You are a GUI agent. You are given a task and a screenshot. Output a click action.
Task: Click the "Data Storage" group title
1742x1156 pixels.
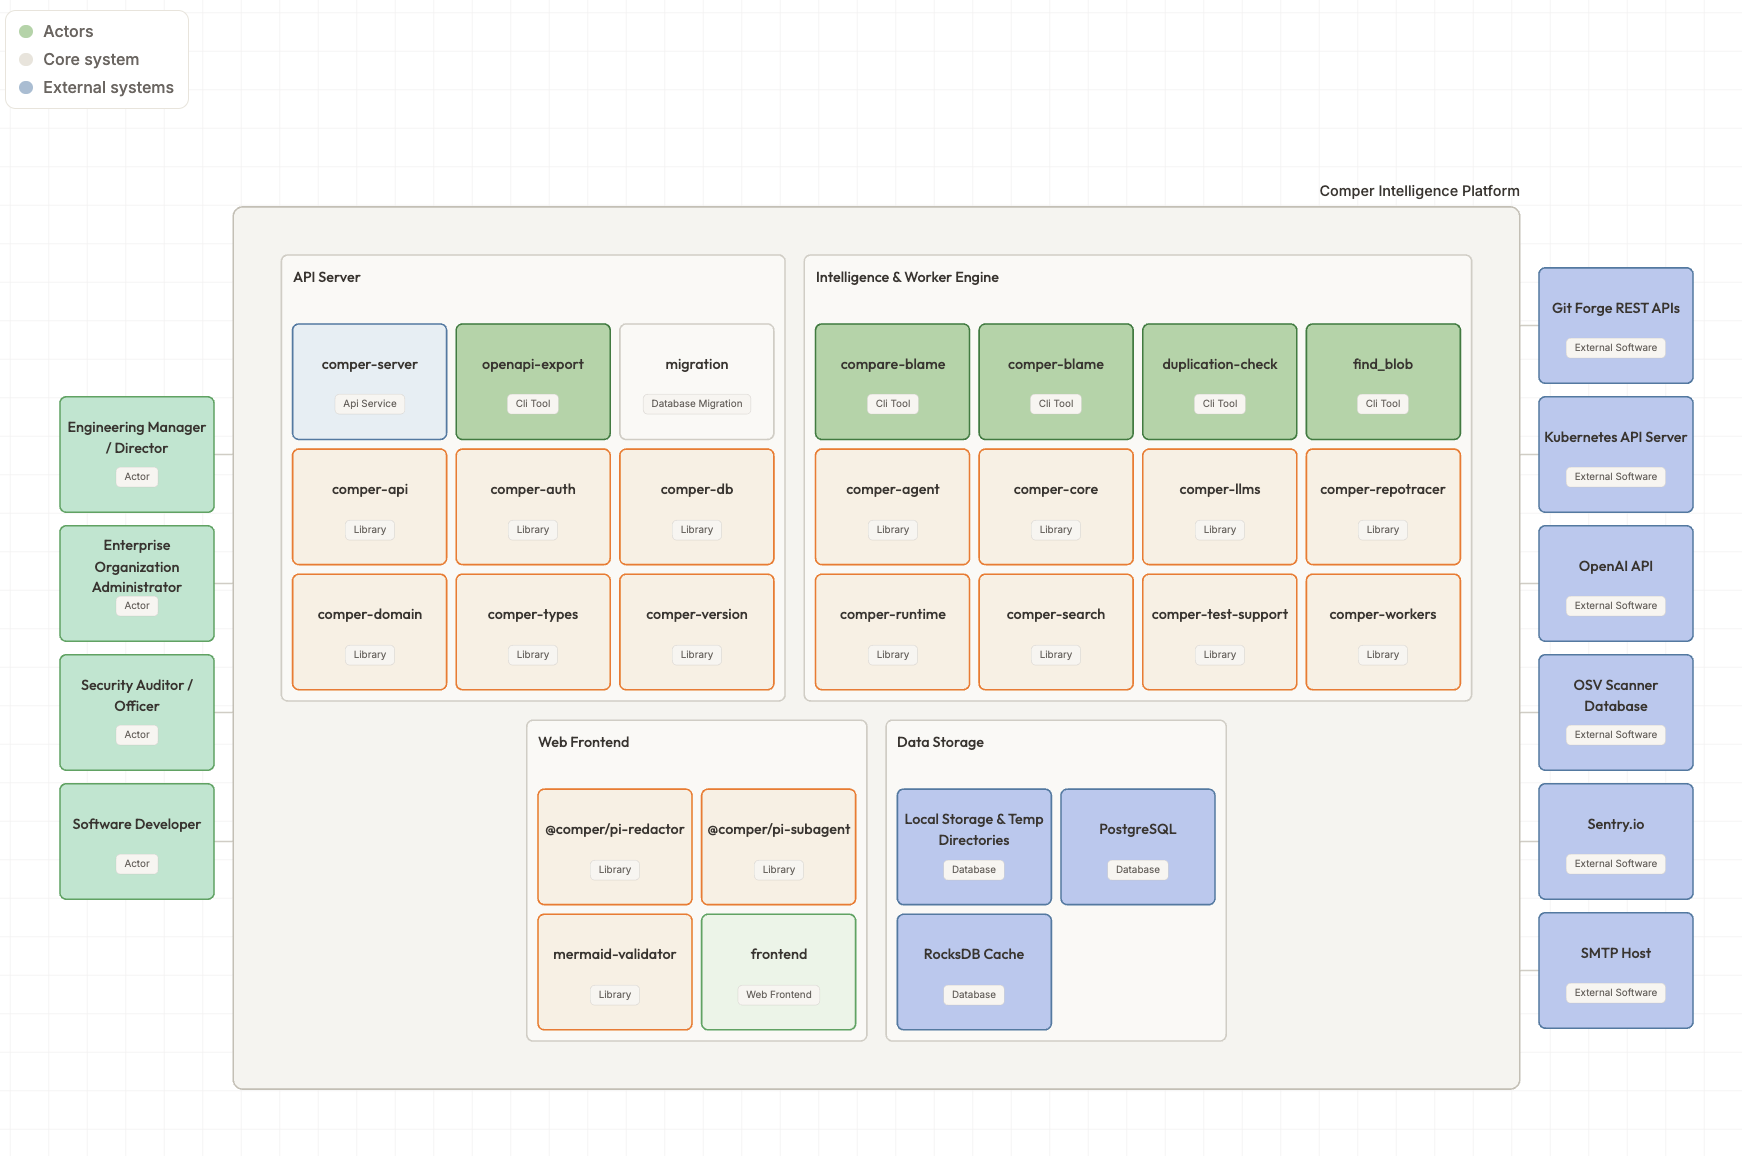[940, 743]
